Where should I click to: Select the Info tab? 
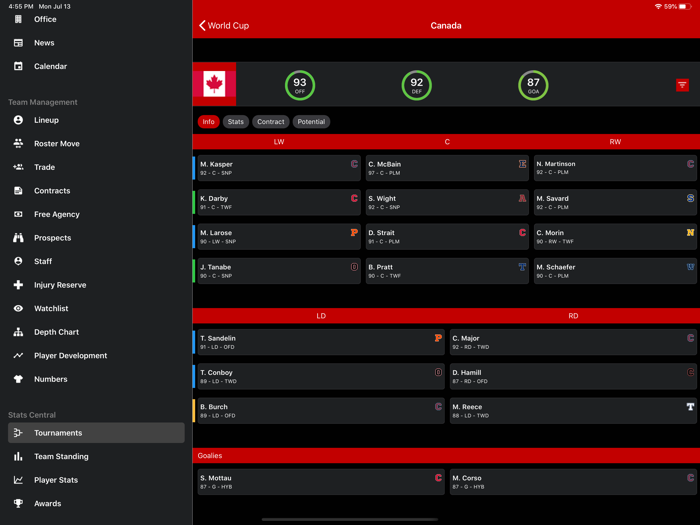coord(208,122)
